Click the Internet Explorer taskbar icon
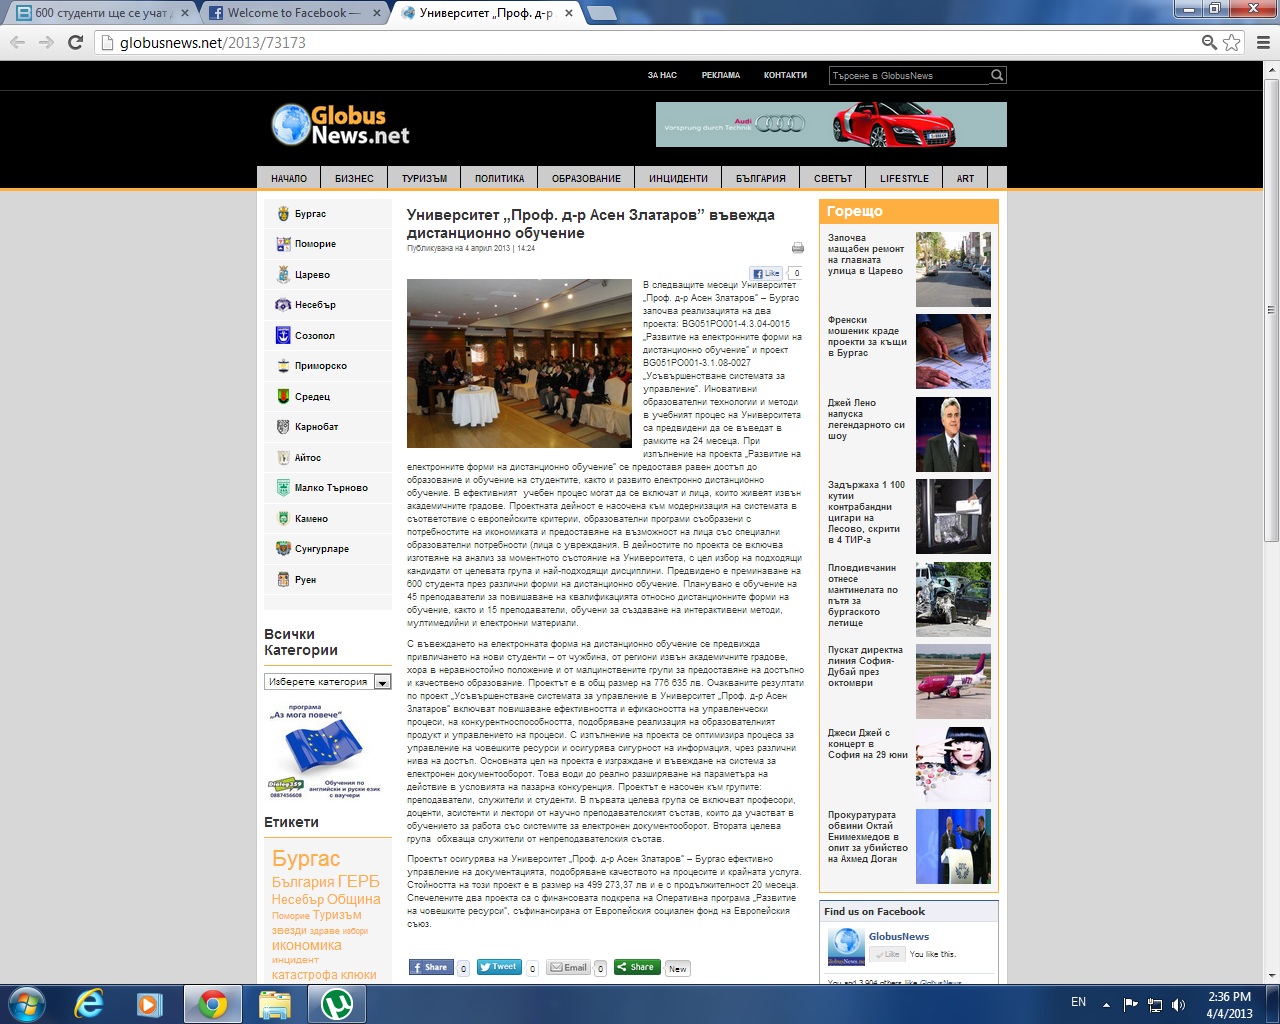This screenshot has height=1024, width=1280. (x=89, y=1004)
